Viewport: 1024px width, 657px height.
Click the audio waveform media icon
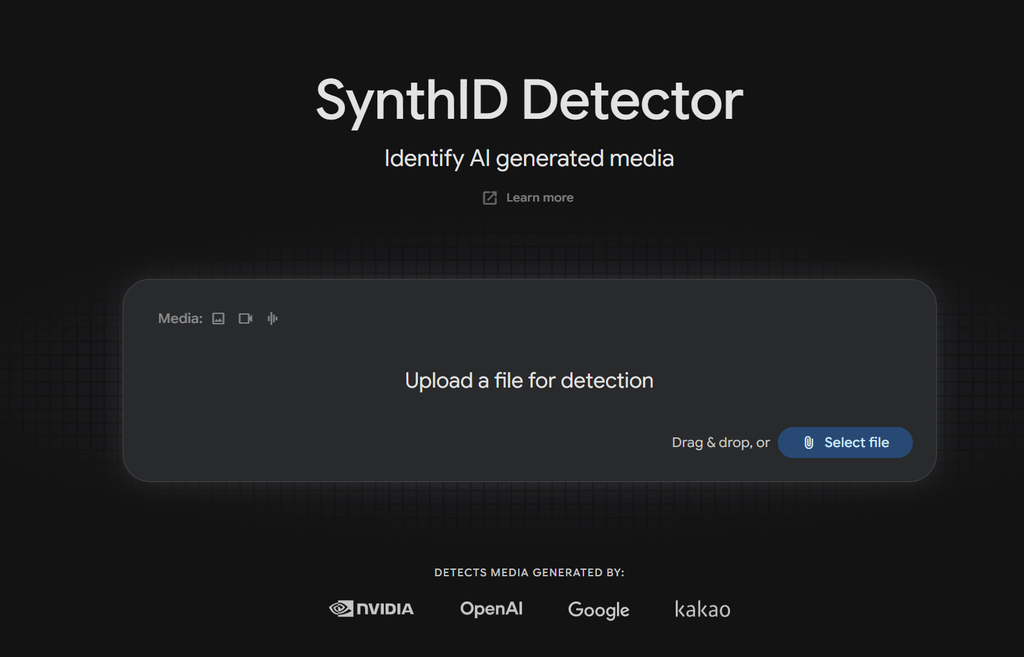coord(272,319)
